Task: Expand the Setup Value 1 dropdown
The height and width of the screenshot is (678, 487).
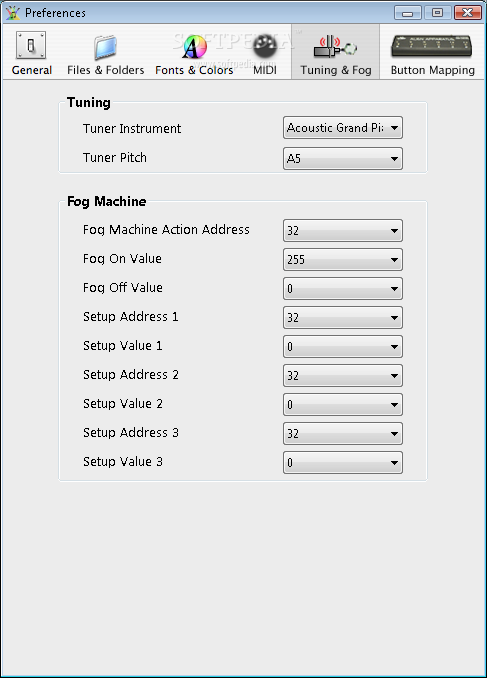Action: (x=343, y=346)
